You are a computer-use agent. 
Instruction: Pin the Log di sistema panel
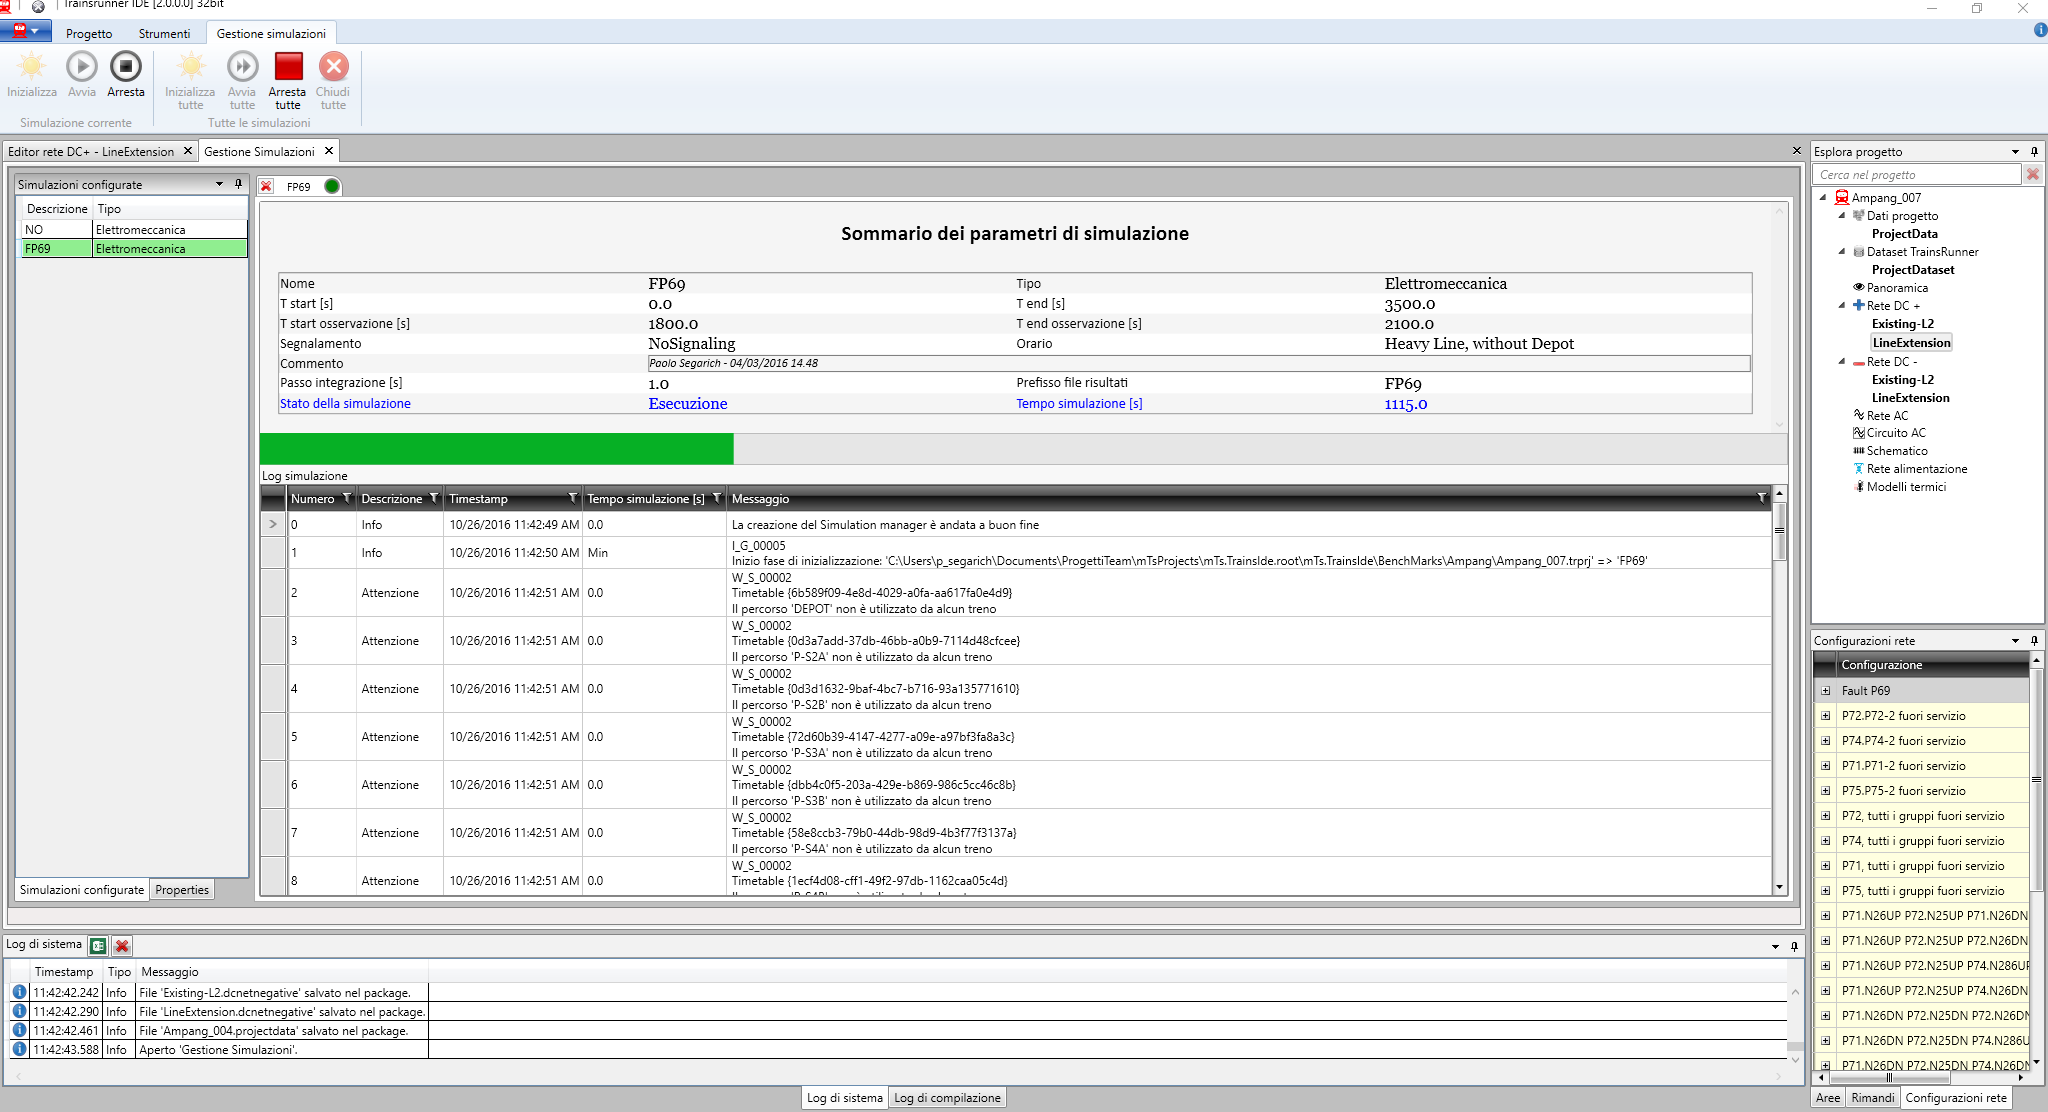coord(1794,946)
